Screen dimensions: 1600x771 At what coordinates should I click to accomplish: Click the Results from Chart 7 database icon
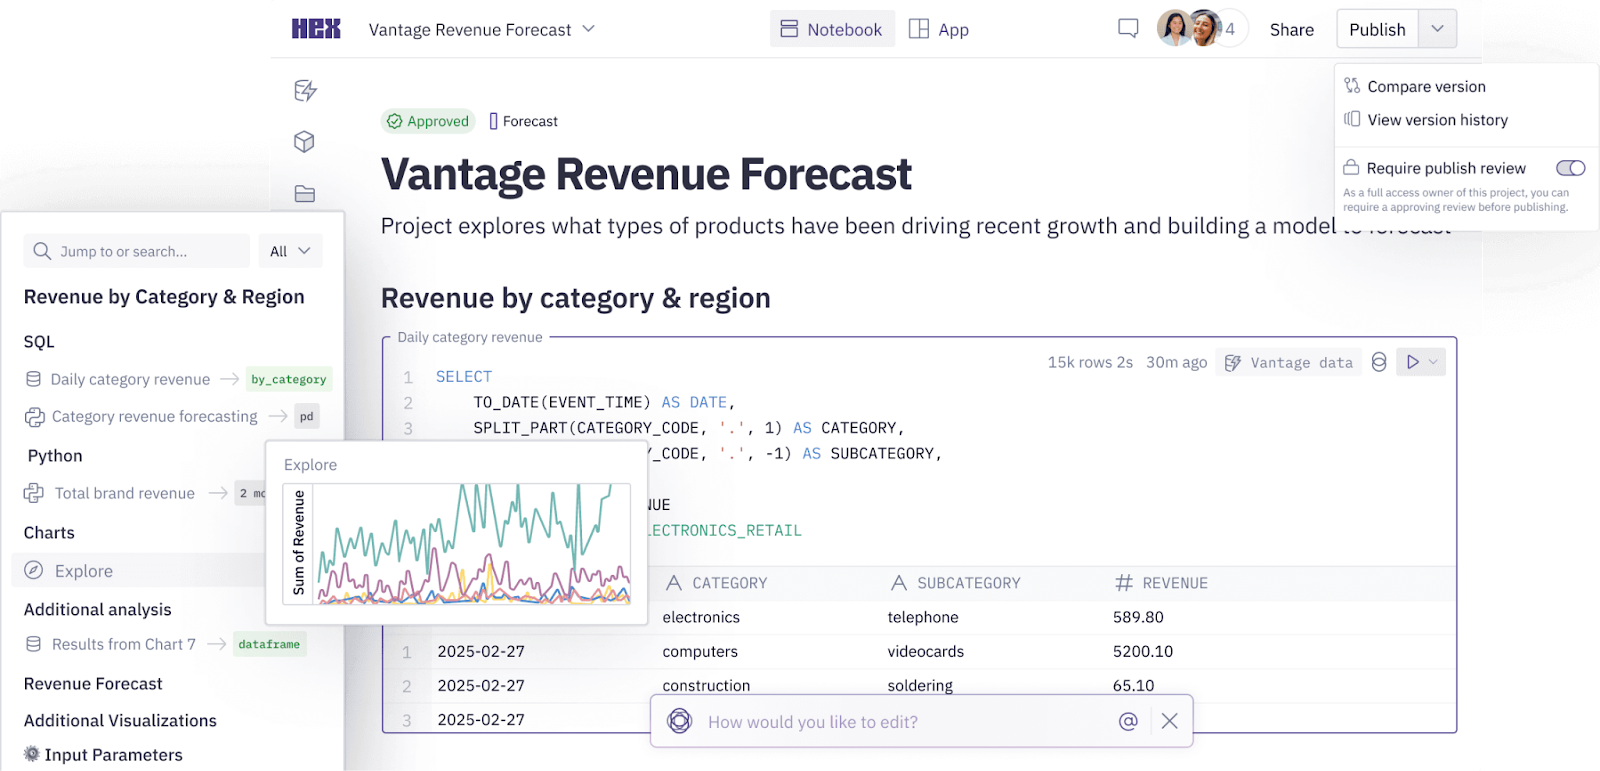click(x=34, y=644)
